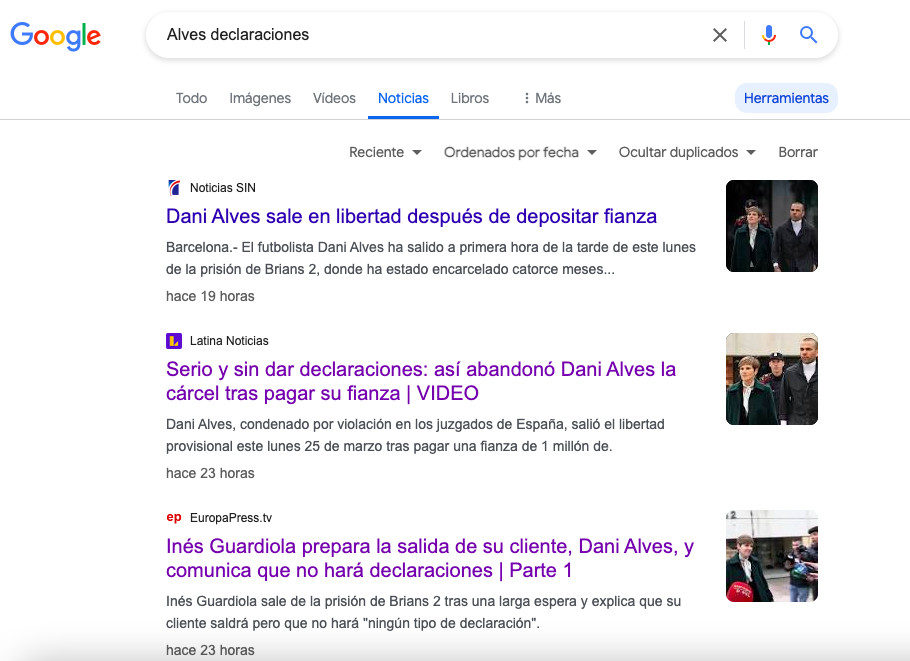Click the Latina Noticias source icon
This screenshot has width=910, height=661.
click(174, 341)
